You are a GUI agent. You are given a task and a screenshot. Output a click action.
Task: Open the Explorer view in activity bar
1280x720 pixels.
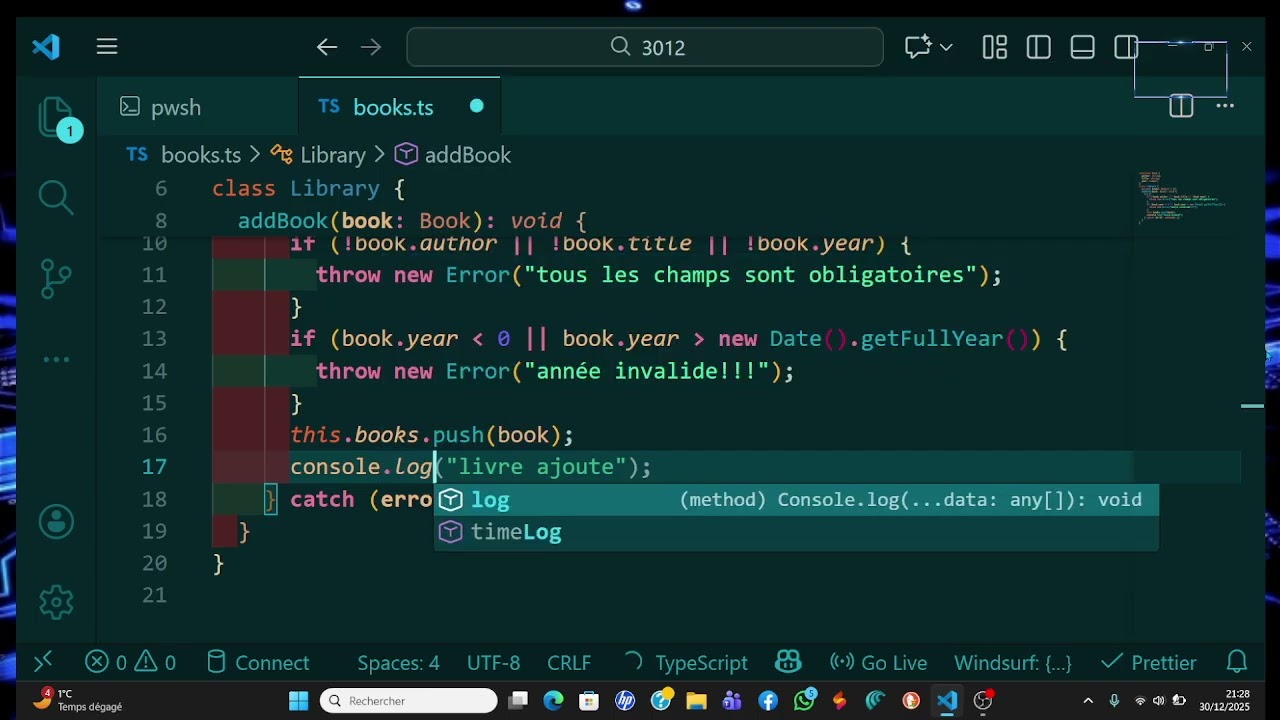(x=56, y=117)
